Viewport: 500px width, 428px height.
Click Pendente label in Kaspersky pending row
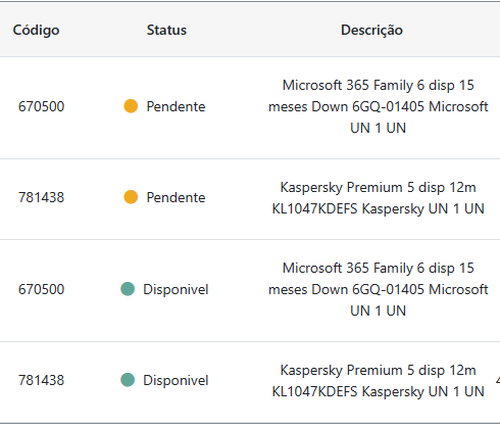(176, 197)
